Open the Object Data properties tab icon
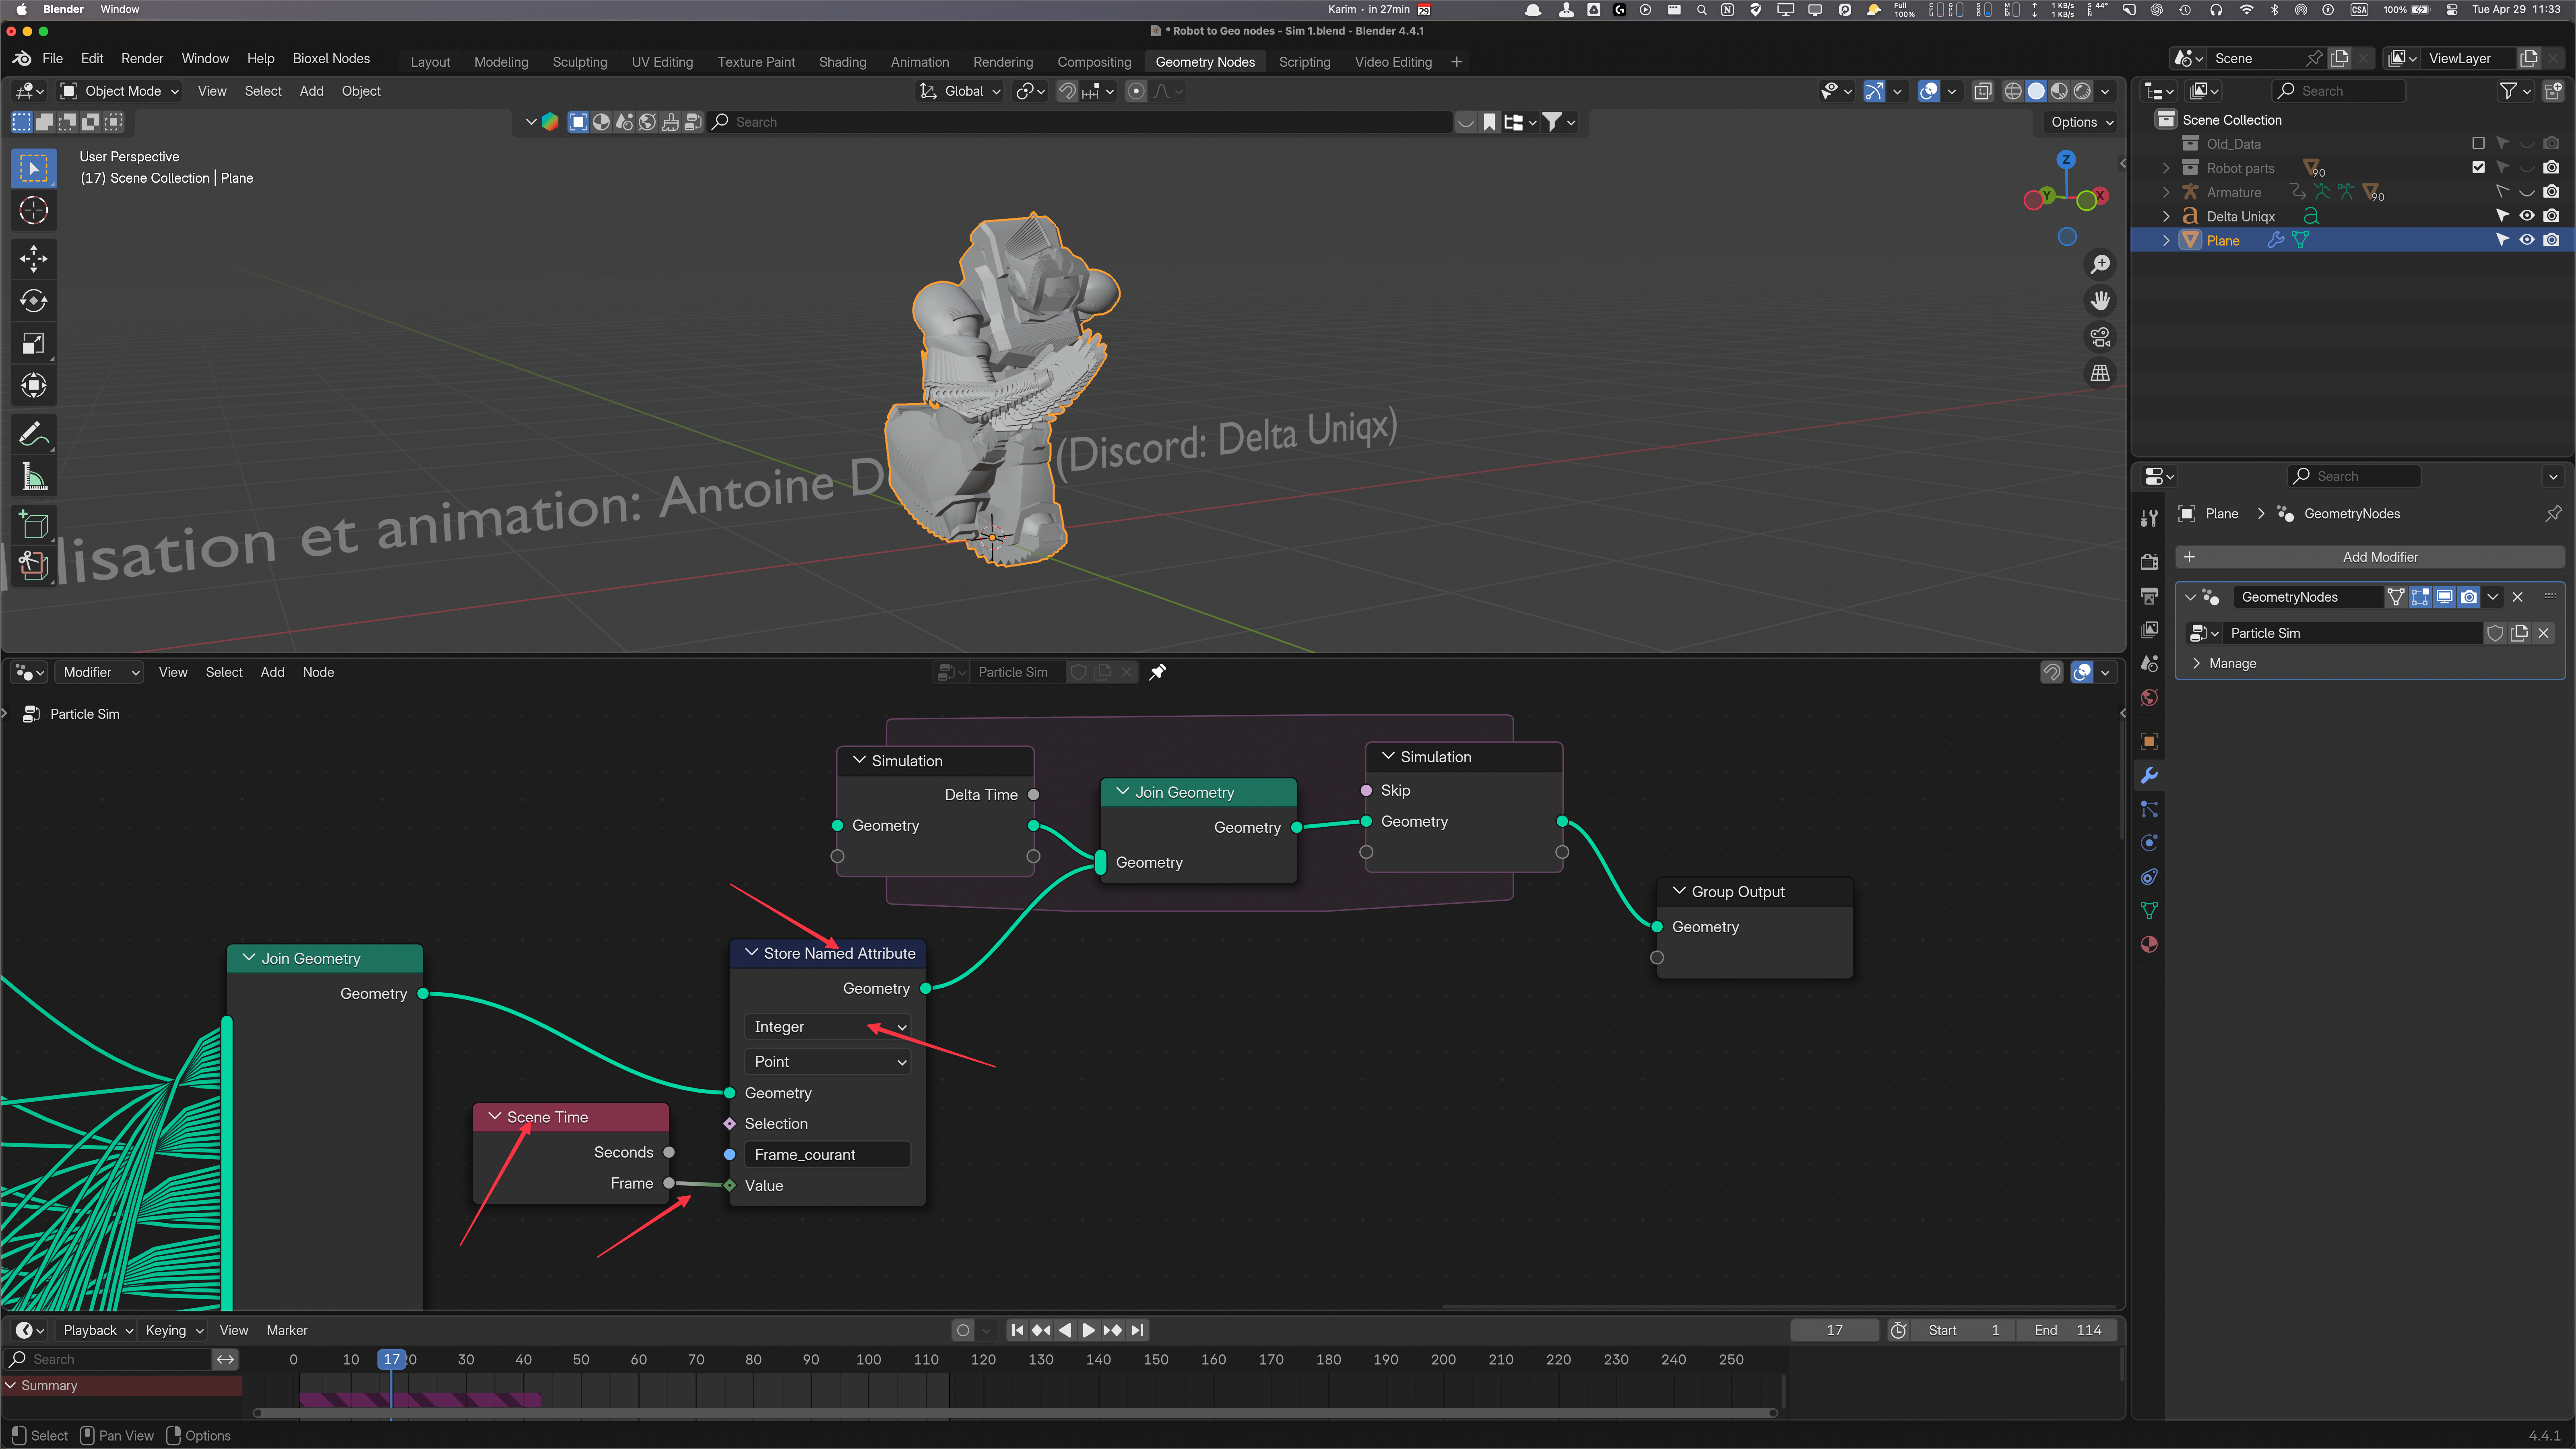Image resolution: width=2576 pixels, height=1449 pixels. coord(2149,911)
